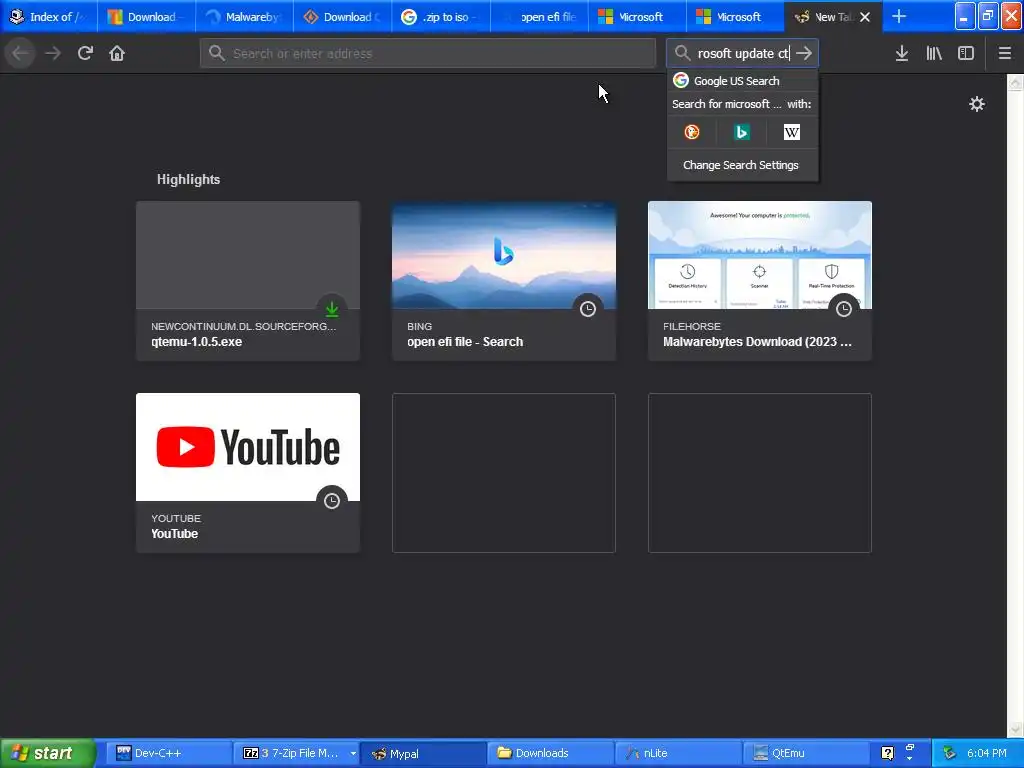Switch to the Index of tab

(x=49, y=16)
